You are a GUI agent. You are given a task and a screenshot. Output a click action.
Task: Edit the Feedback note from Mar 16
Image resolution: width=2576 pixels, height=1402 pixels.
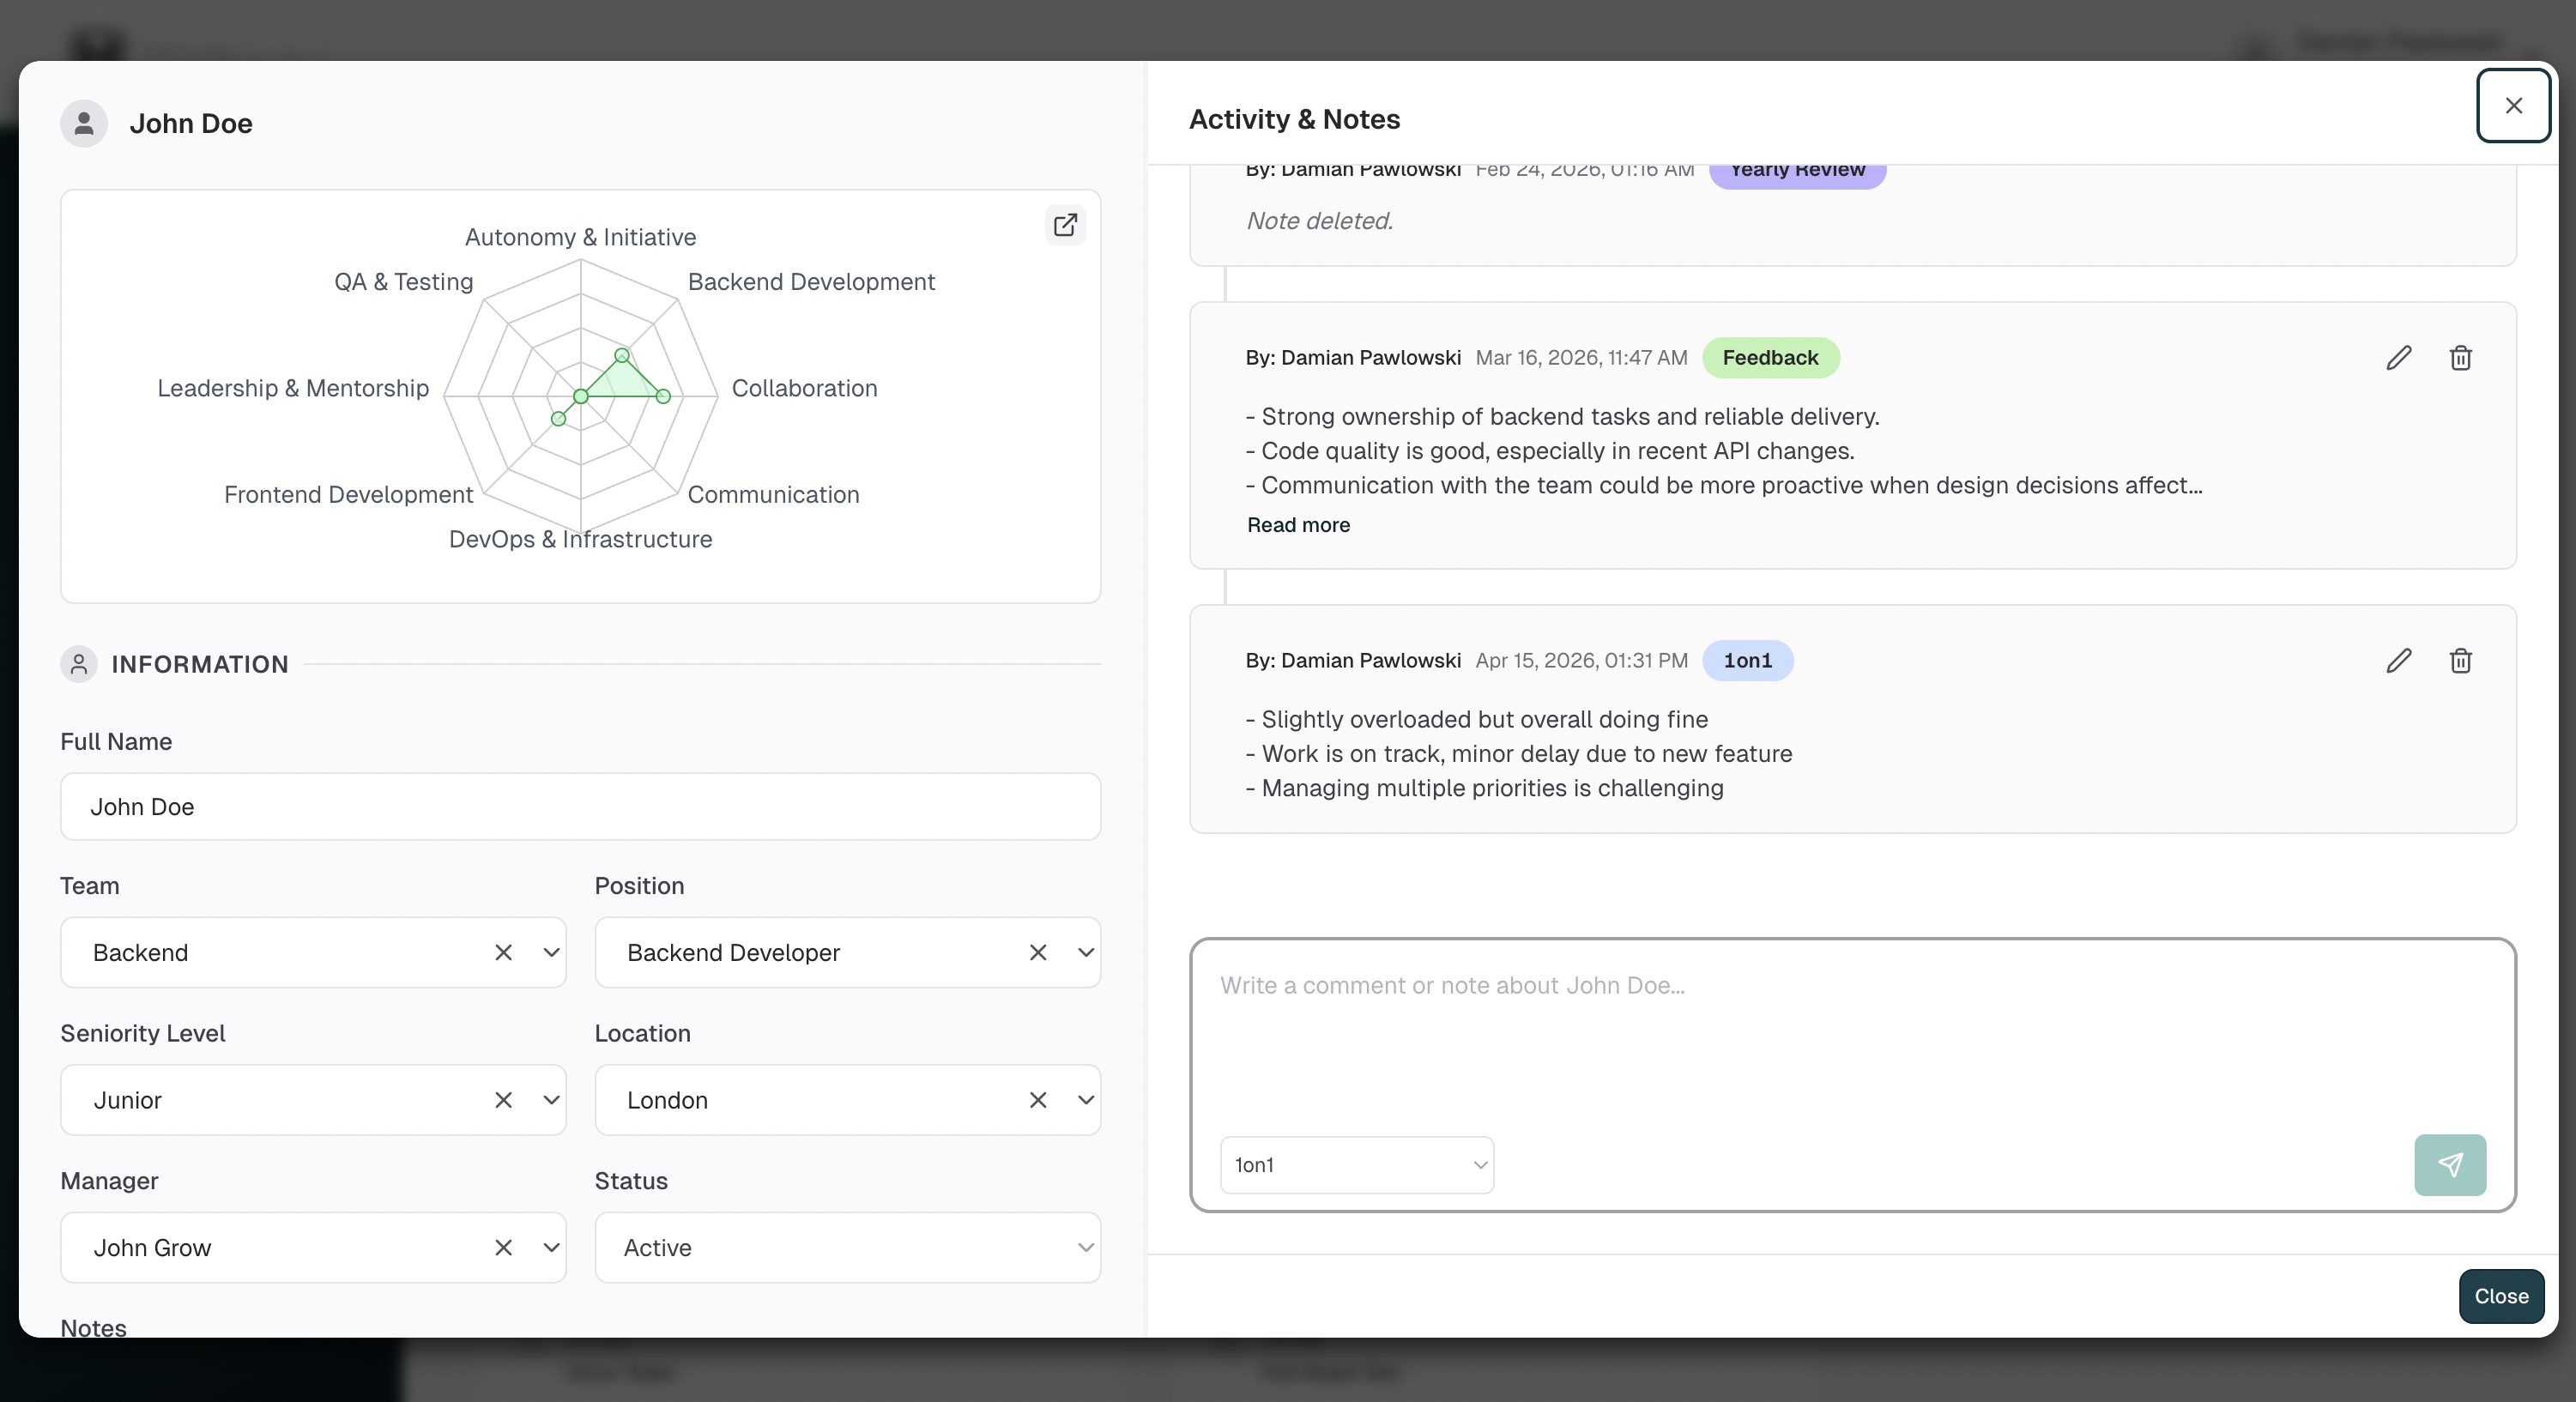[2399, 357]
